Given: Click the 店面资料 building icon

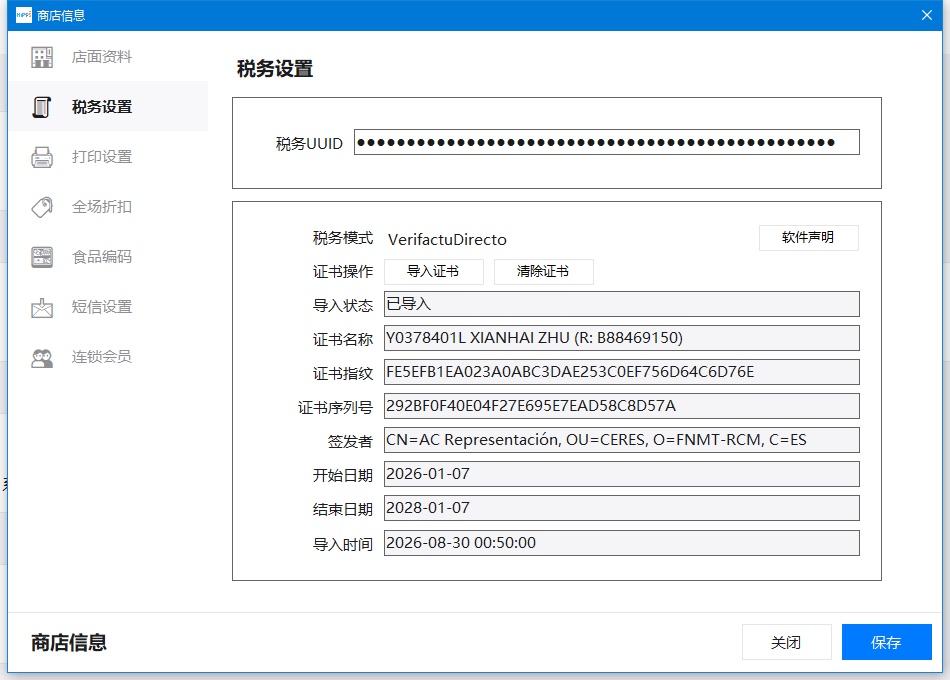Looking at the screenshot, I should (42, 57).
